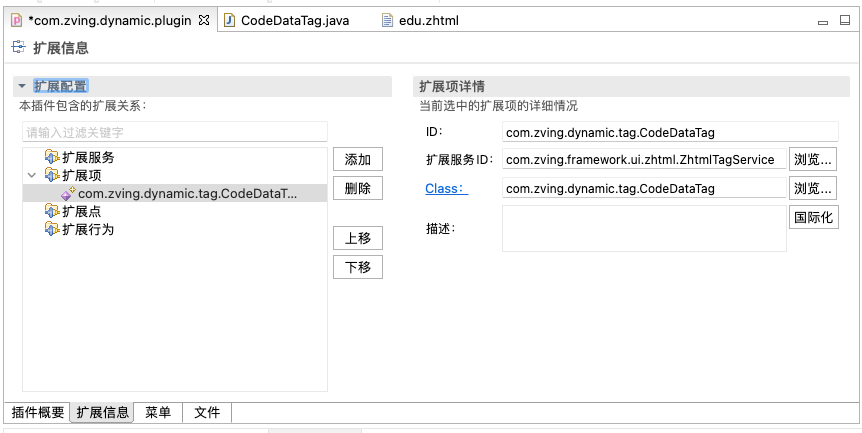Collapse the 扩展配置 section
This screenshot has height=433, width=862.
click(22, 87)
